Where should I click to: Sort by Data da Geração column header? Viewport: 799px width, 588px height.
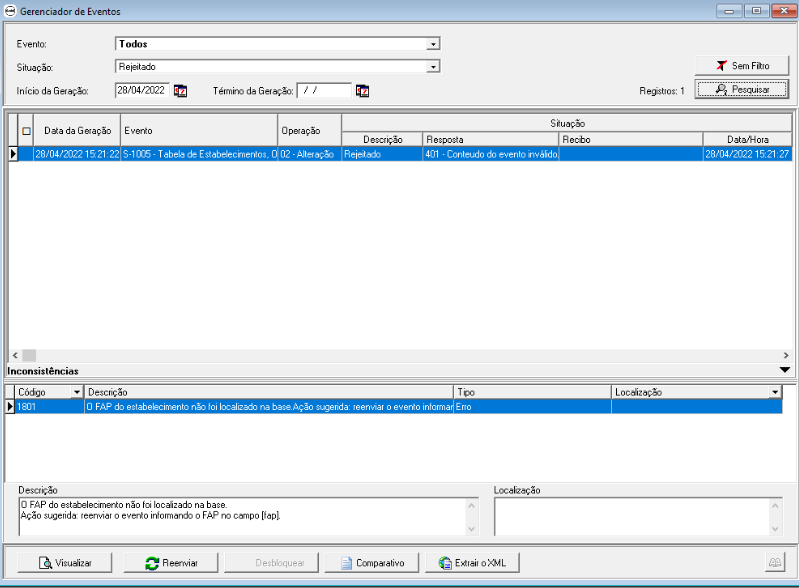(77, 131)
